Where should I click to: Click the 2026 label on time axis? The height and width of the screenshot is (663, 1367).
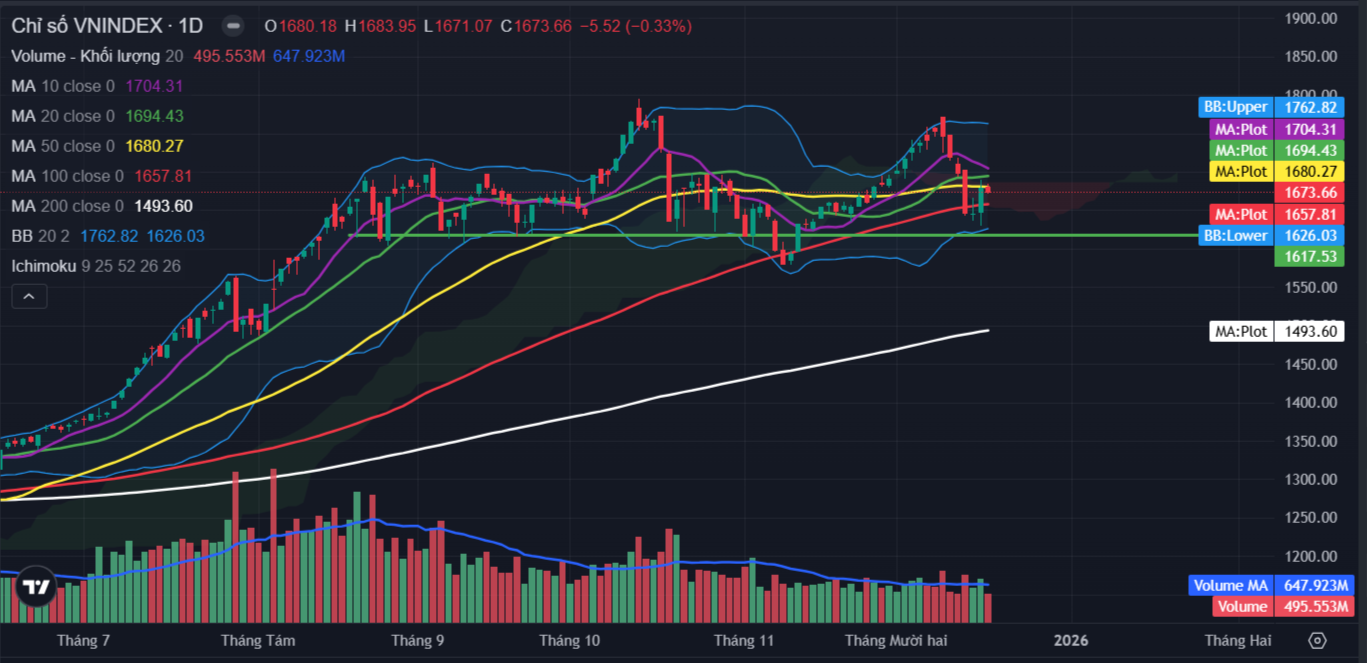coord(1071,640)
